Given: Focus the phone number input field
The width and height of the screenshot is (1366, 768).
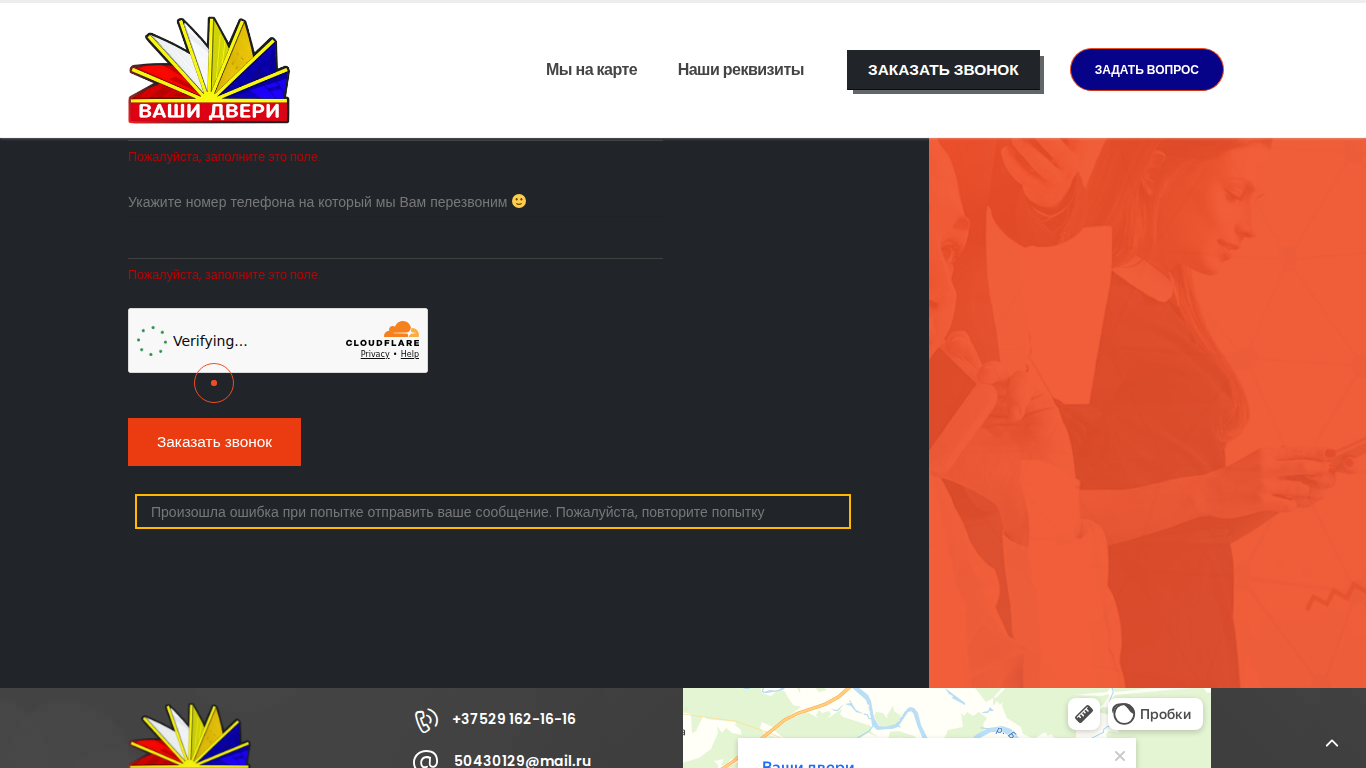Looking at the screenshot, I should (x=395, y=240).
